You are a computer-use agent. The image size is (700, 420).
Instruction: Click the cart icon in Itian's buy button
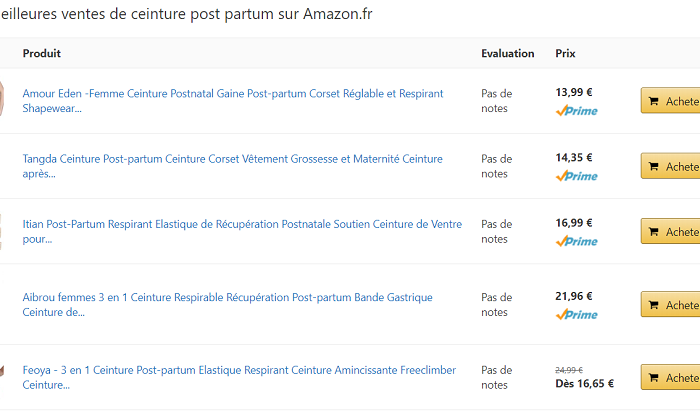point(654,232)
